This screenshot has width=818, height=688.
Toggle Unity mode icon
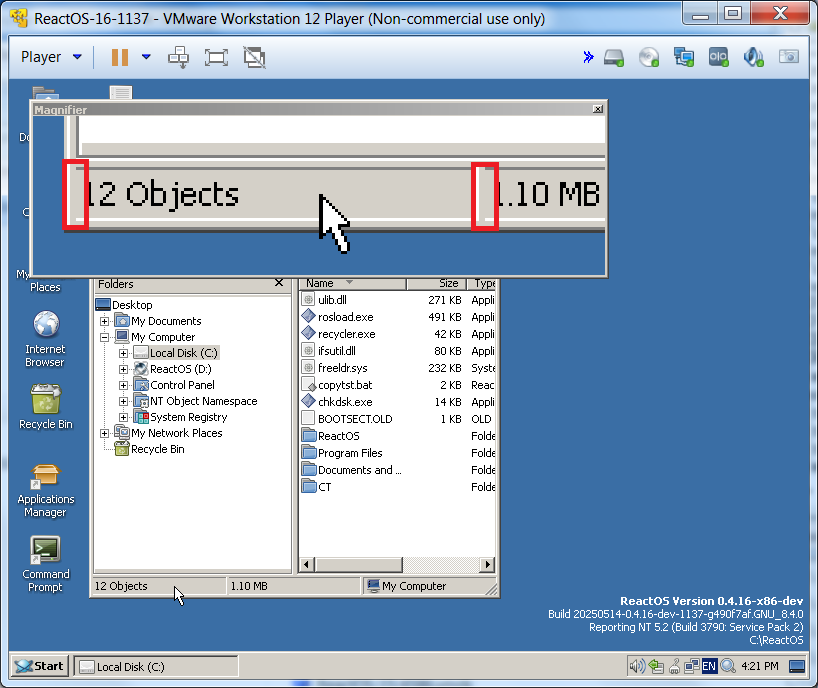pos(255,57)
